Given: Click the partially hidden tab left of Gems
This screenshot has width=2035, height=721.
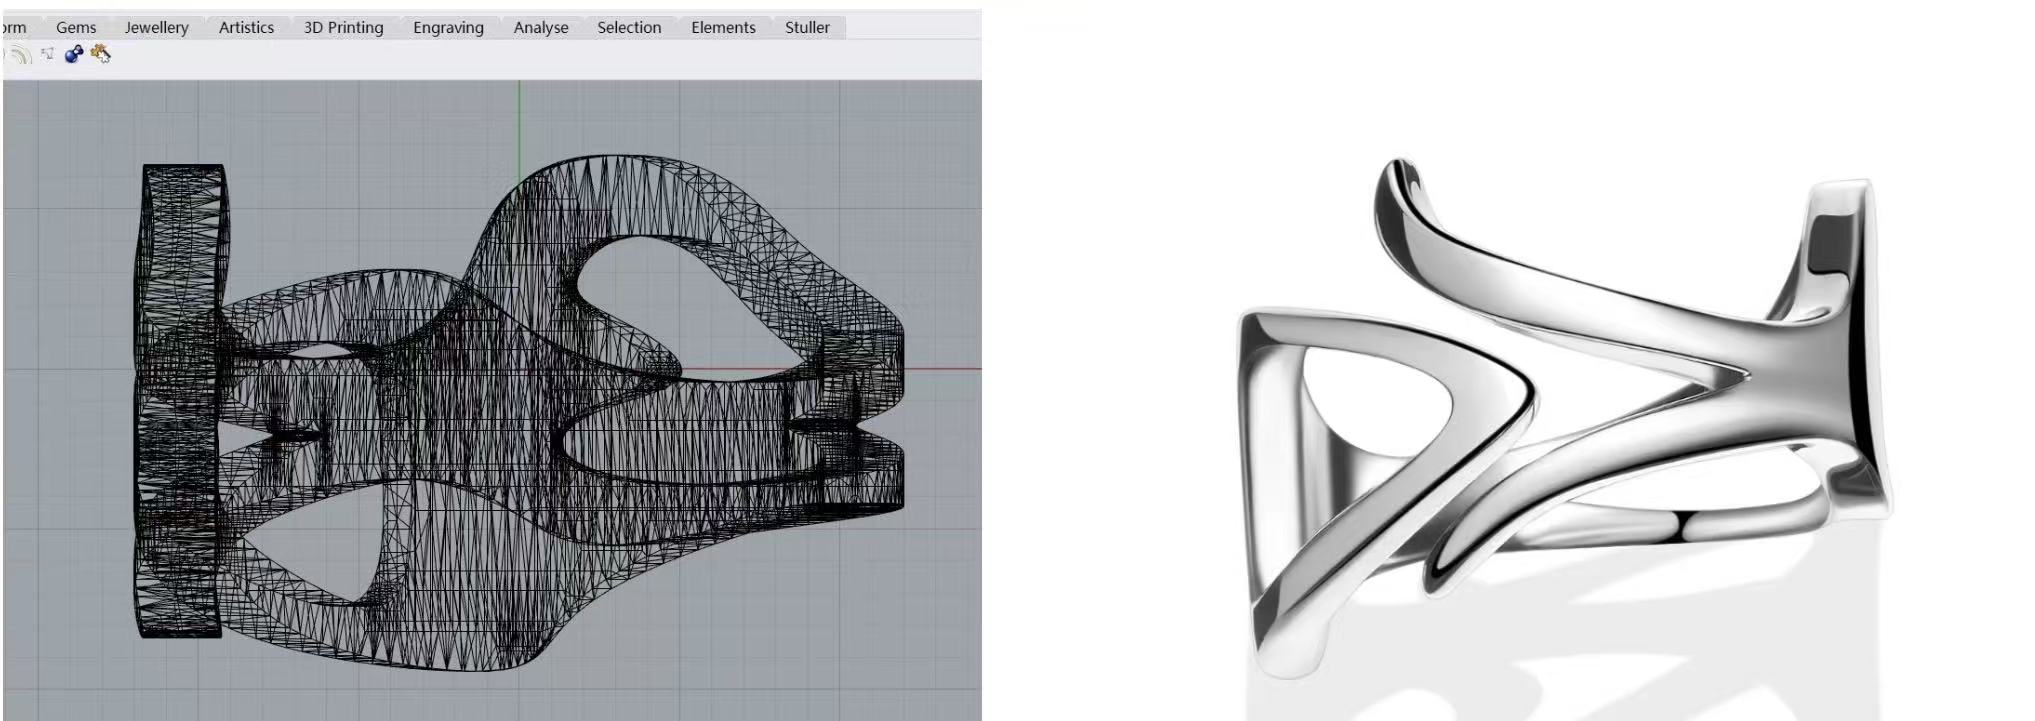Looking at the screenshot, I should click(14, 28).
